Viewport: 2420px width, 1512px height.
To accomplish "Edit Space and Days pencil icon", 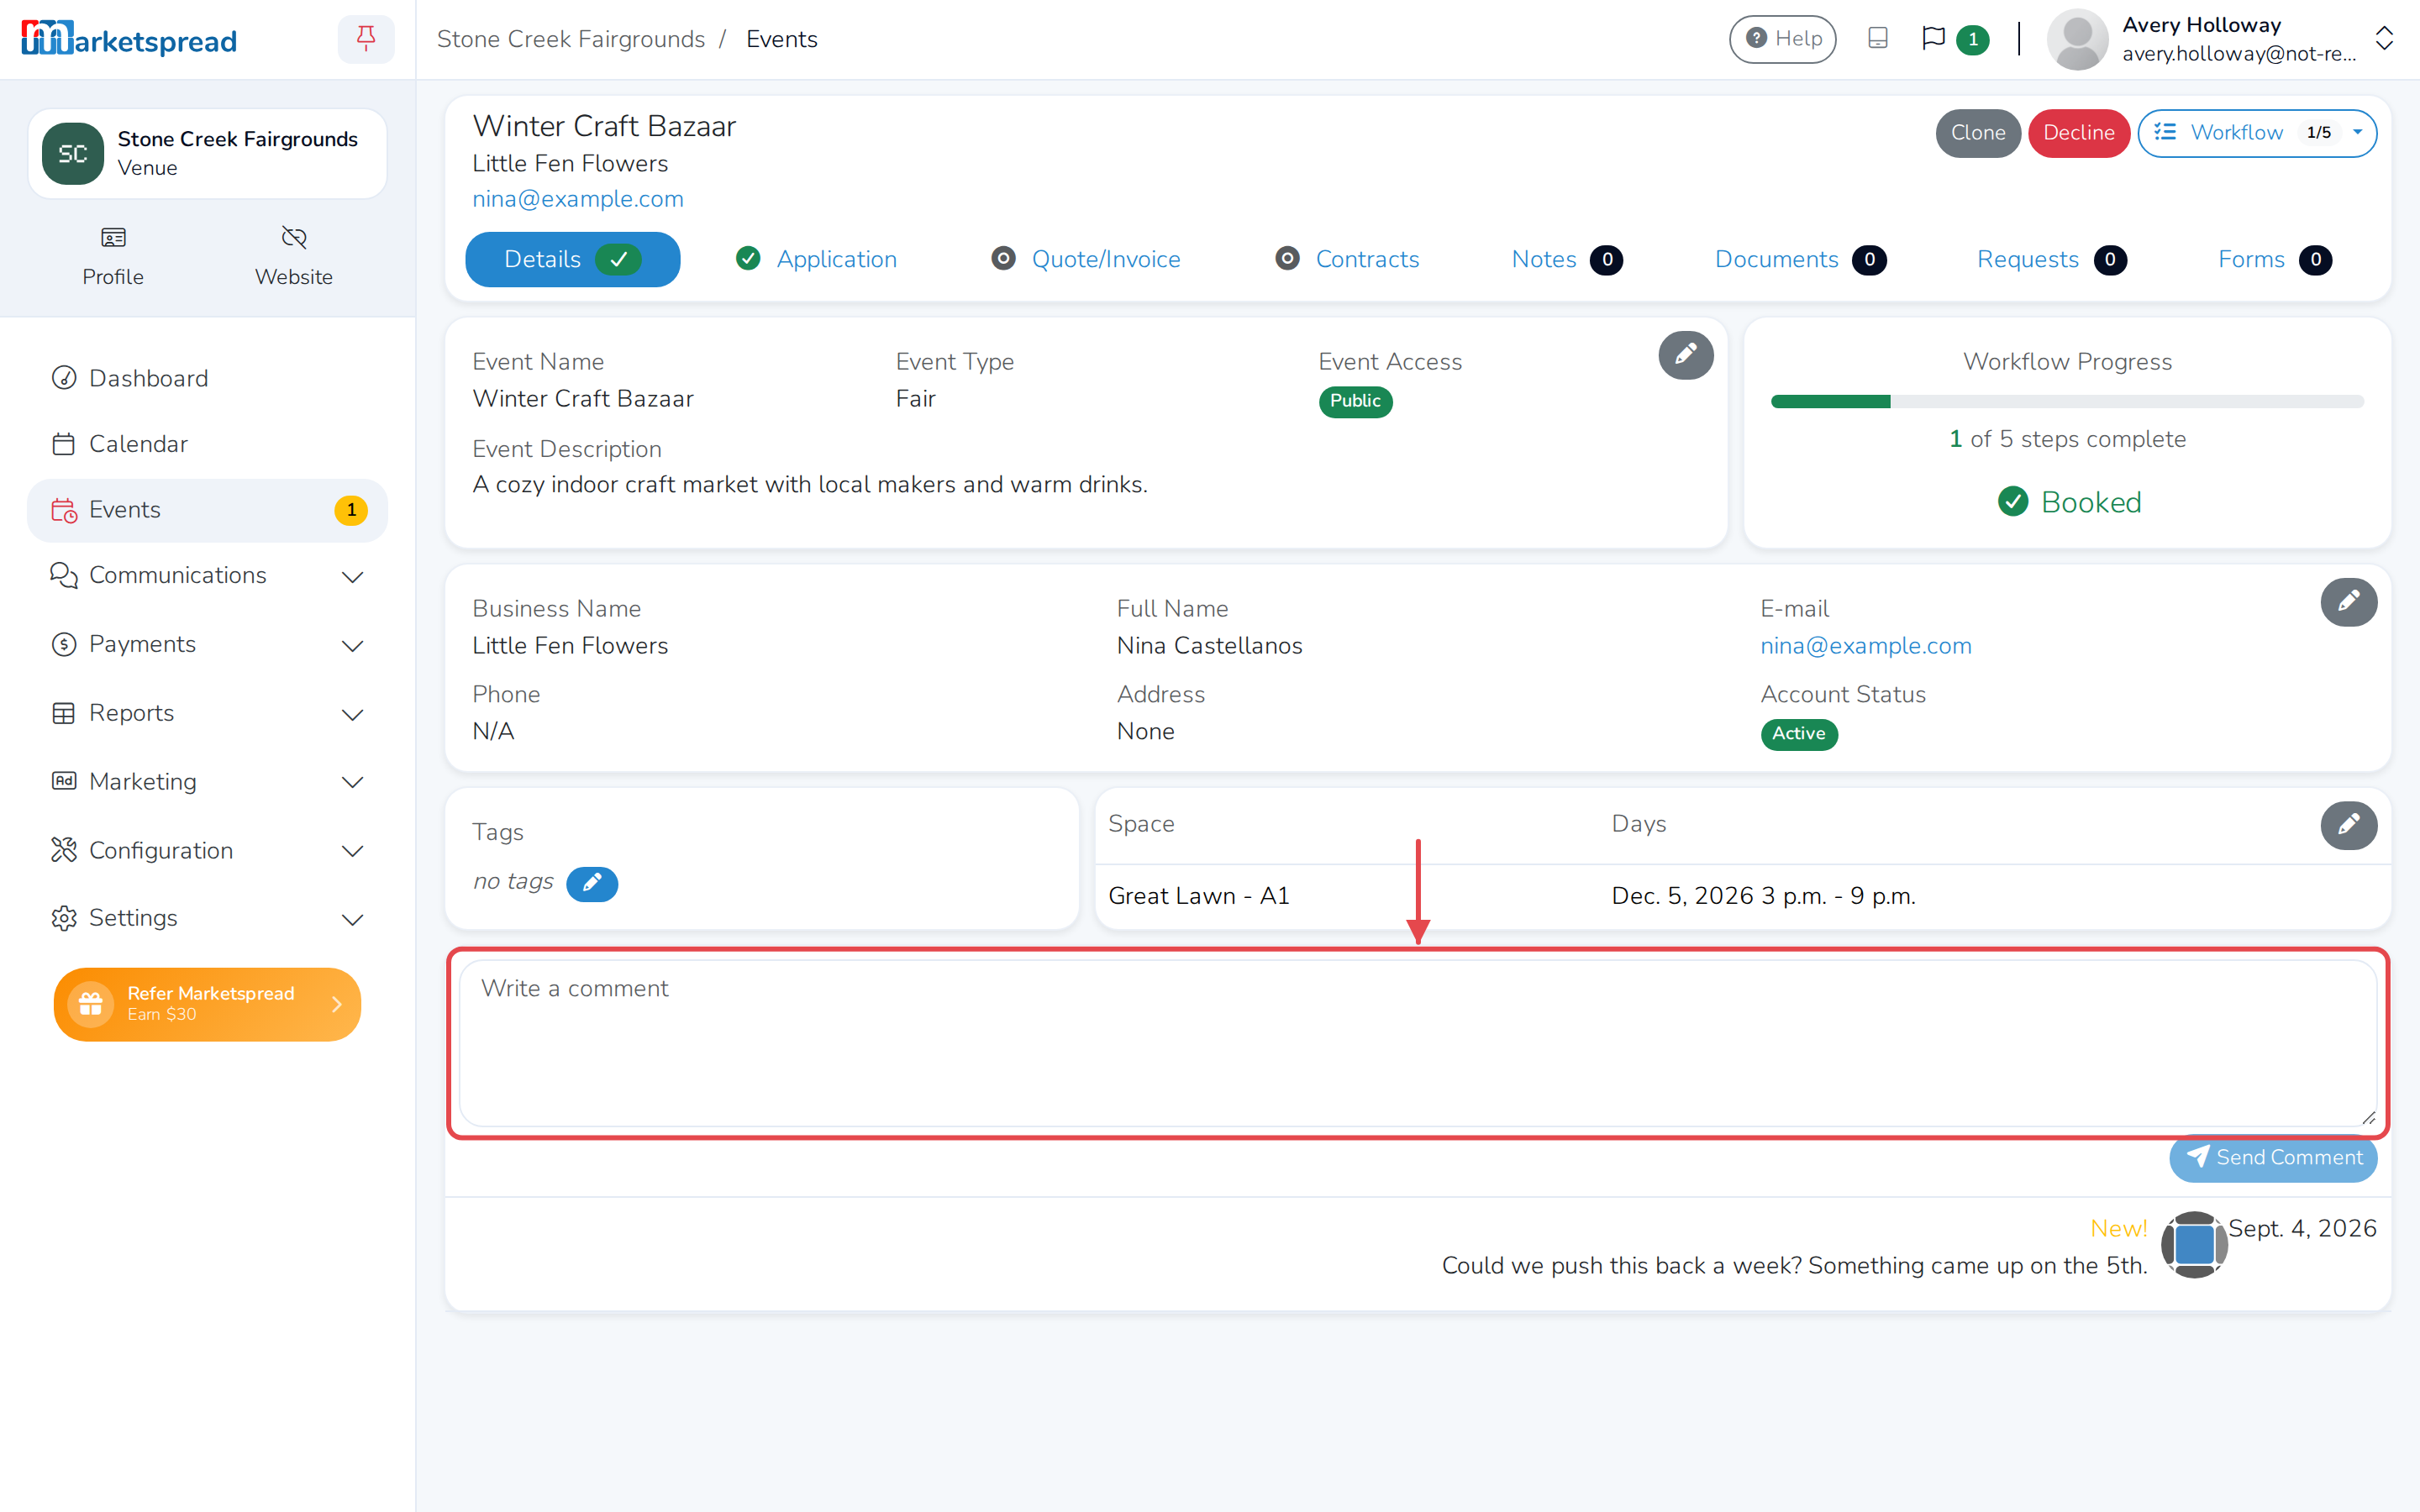I will [x=2348, y=825].
